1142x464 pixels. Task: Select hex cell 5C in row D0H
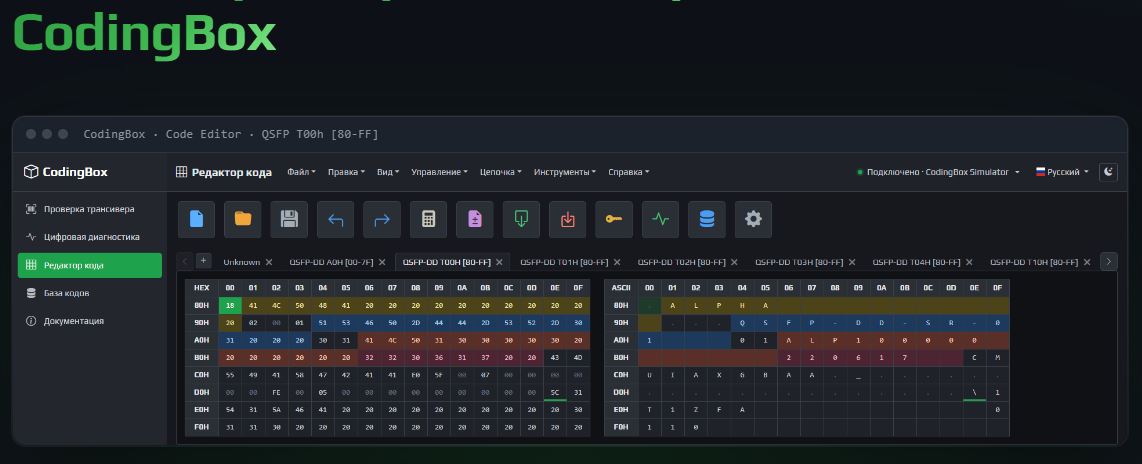click(x=554, y=393)
